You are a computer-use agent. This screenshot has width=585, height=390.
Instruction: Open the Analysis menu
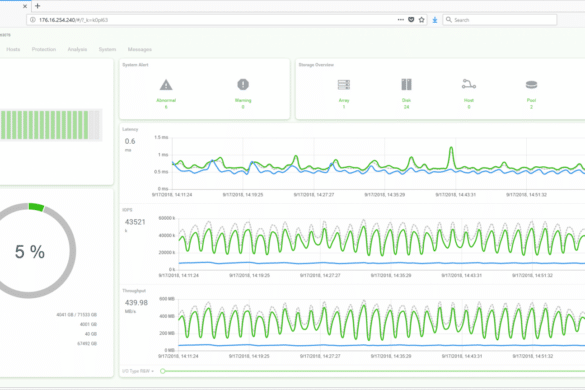(77, 49)
